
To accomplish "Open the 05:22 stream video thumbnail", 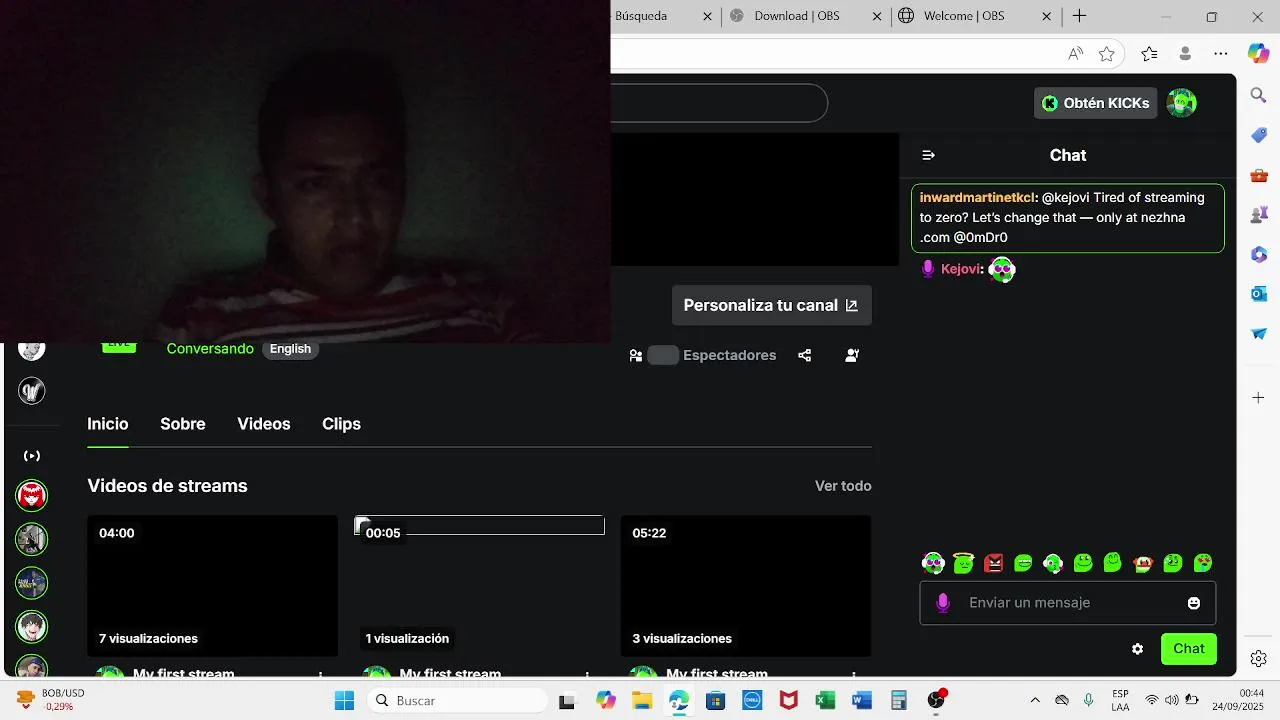I will 746,586.
